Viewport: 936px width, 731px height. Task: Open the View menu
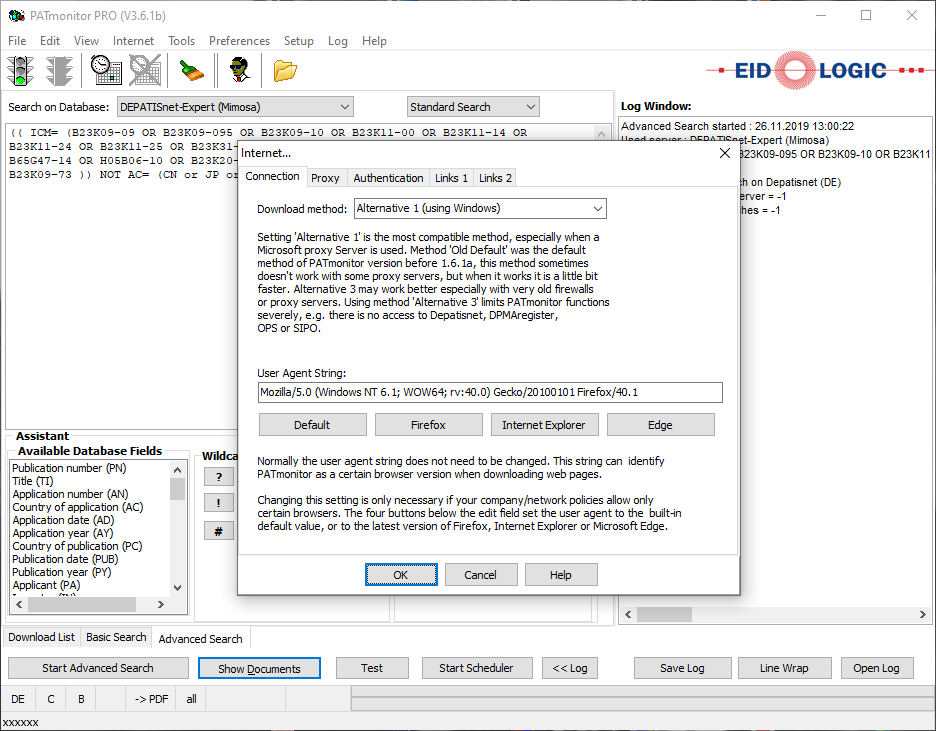[86, 41]
